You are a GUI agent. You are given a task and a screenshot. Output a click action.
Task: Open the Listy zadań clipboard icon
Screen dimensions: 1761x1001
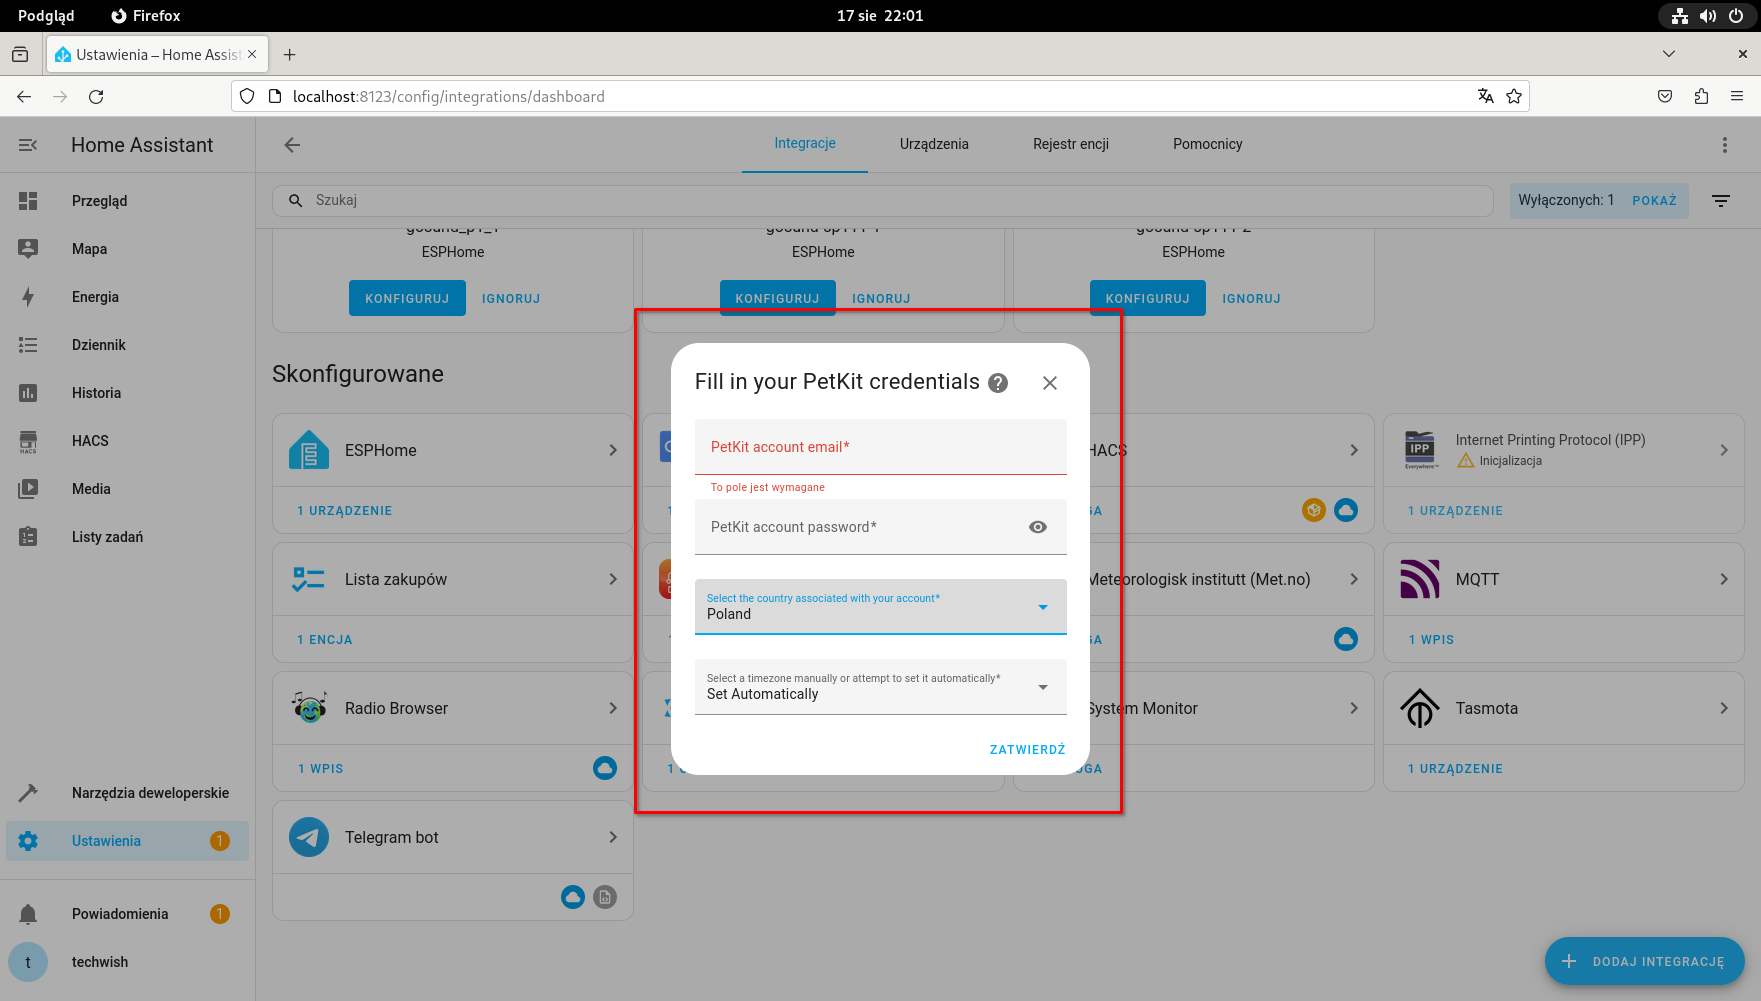point(28,537)
